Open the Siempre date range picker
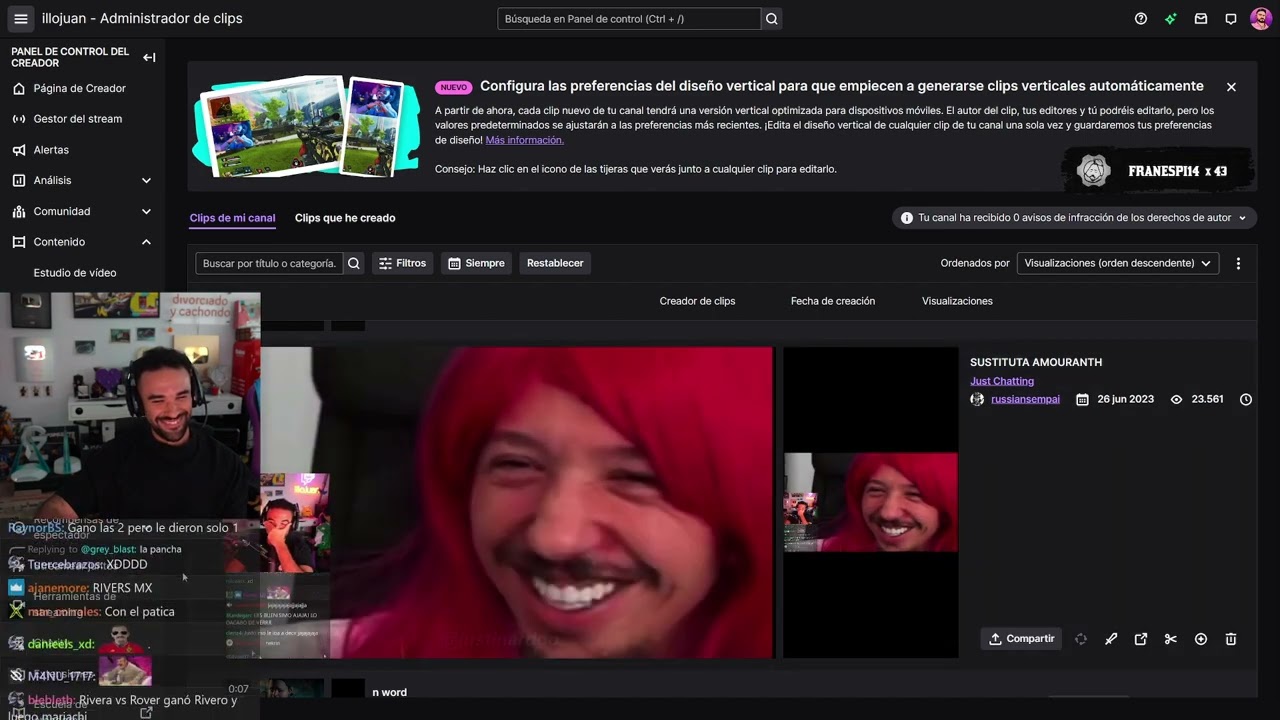1280x720 pixels. [x=476, y=263]
